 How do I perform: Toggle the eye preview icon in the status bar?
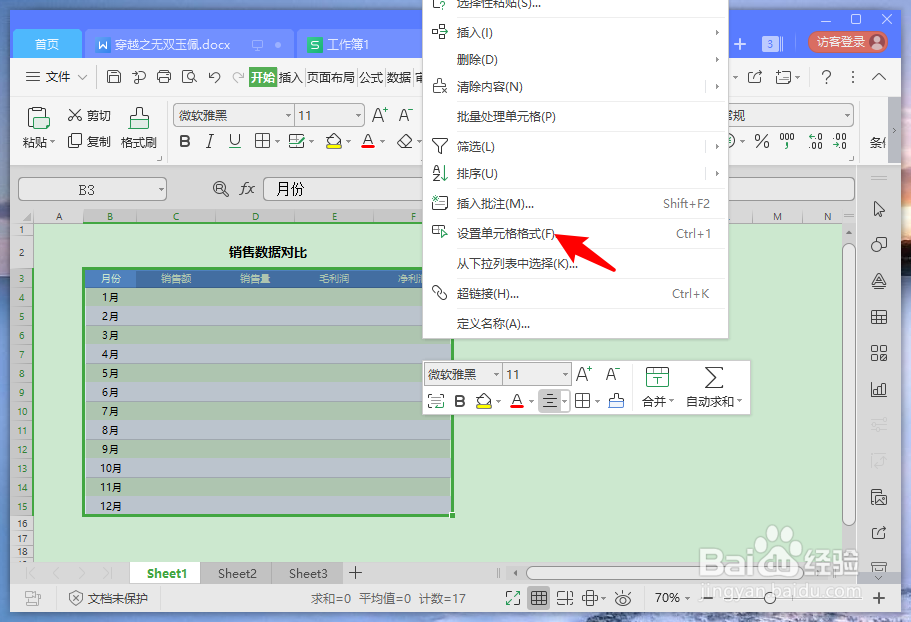pyautogui.click(x=623, y=598)
